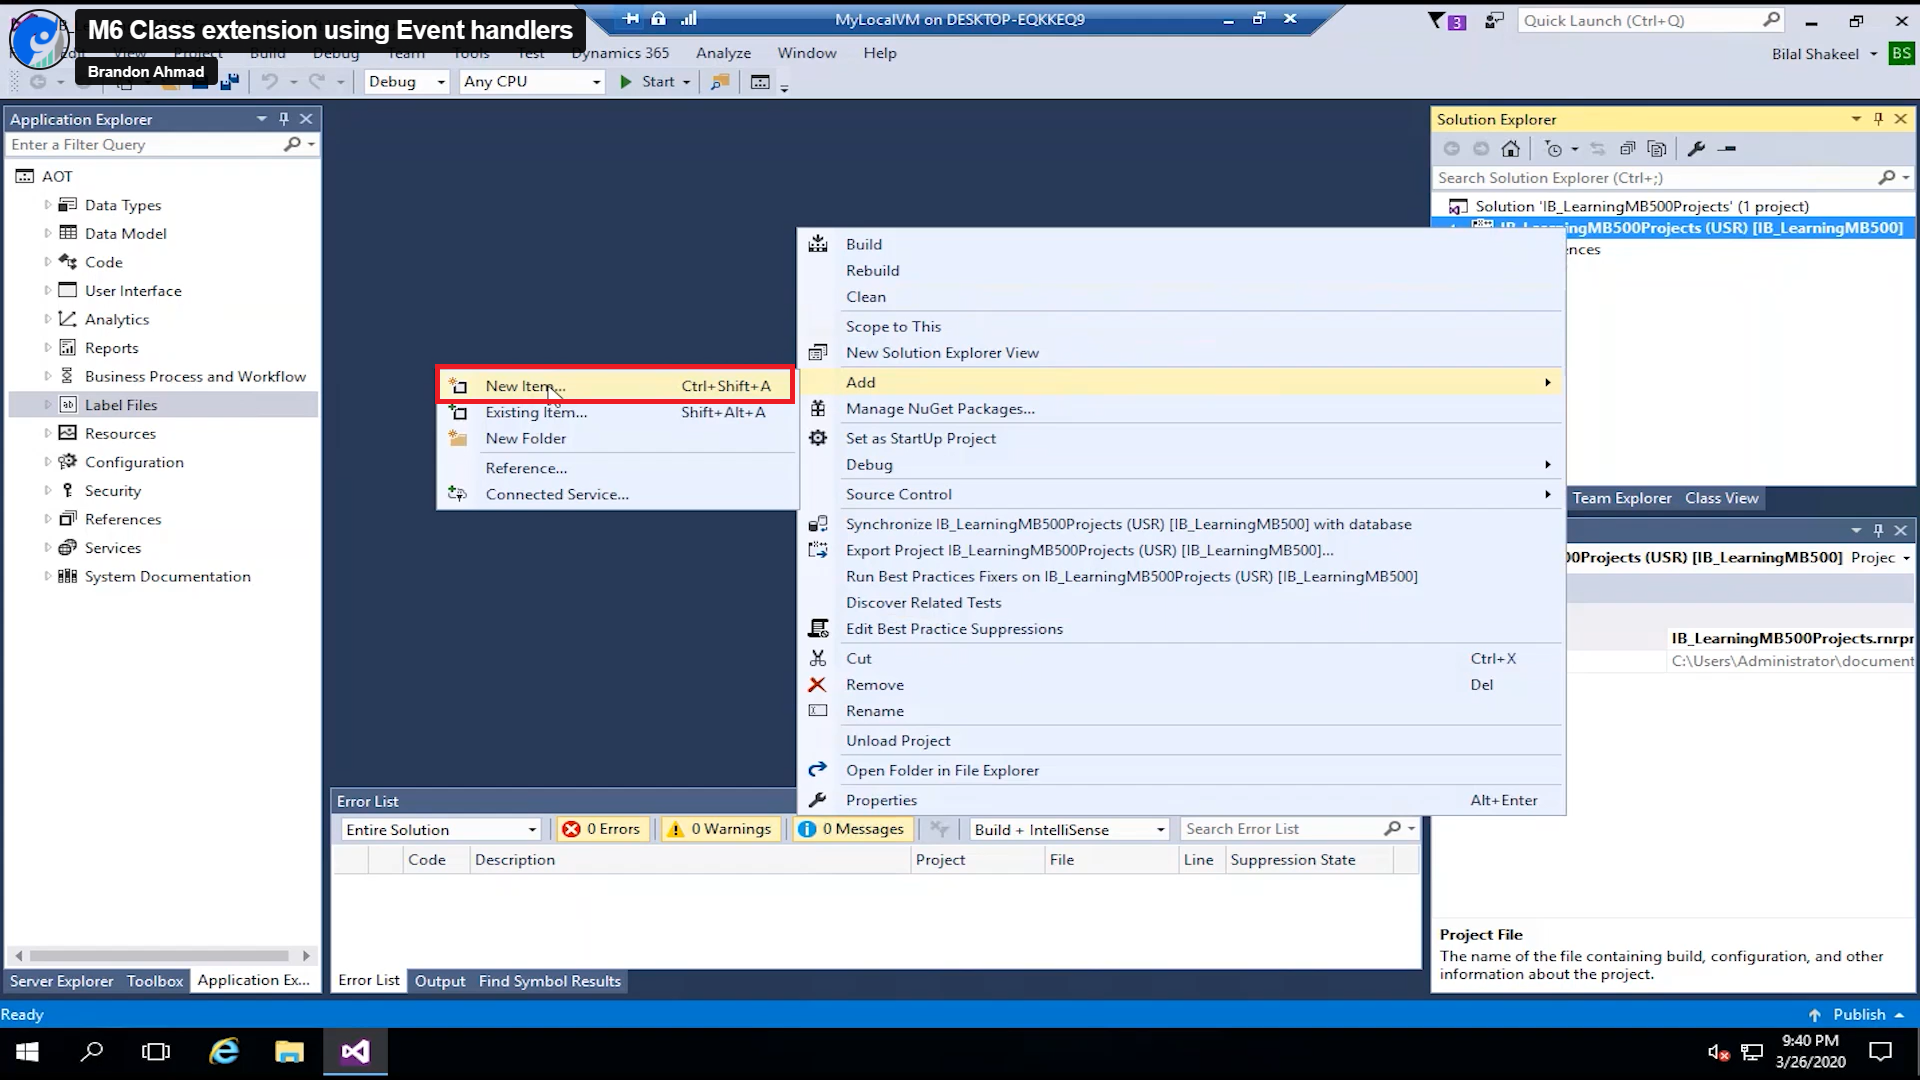Click the Application Explorer horizontal scrollbar
The height and width of the screenshot is (1080, 1920).
click(162, 956)
